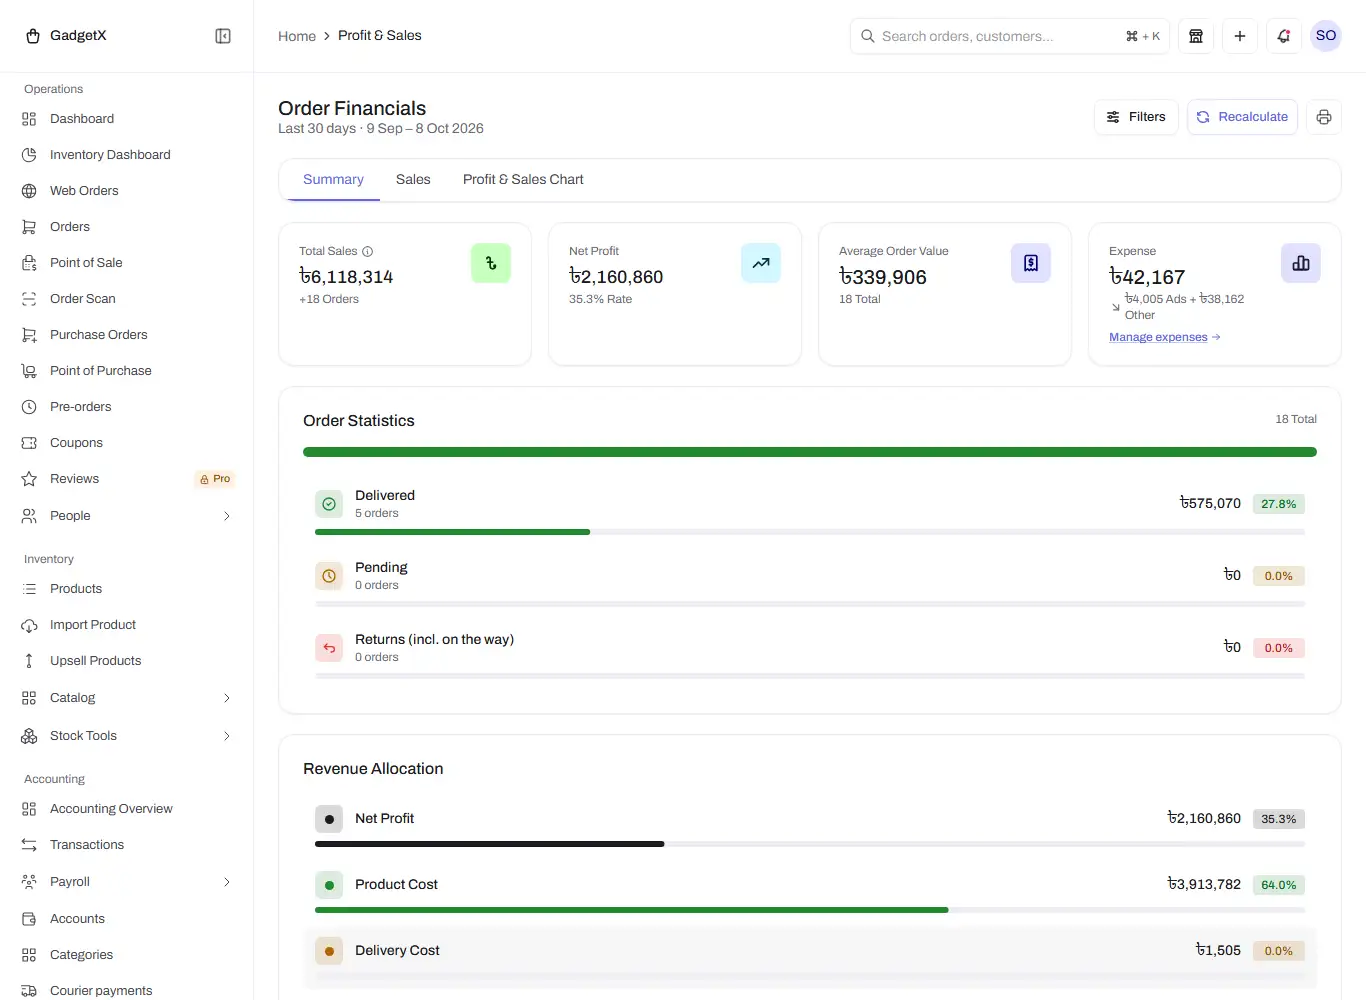The image size is (1366, 1000).
Task: Open the Filters button
Action: pos(1136,117)
